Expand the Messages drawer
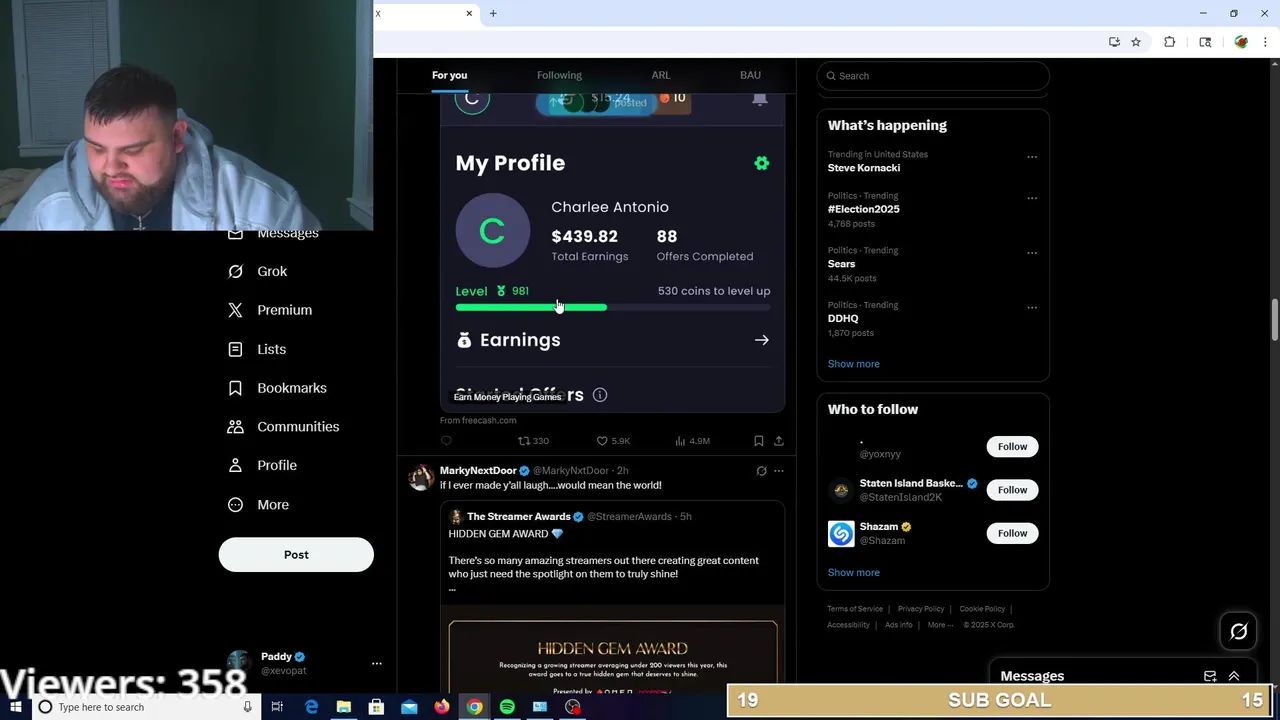1280x720 pixels. tap(1234, 676)
